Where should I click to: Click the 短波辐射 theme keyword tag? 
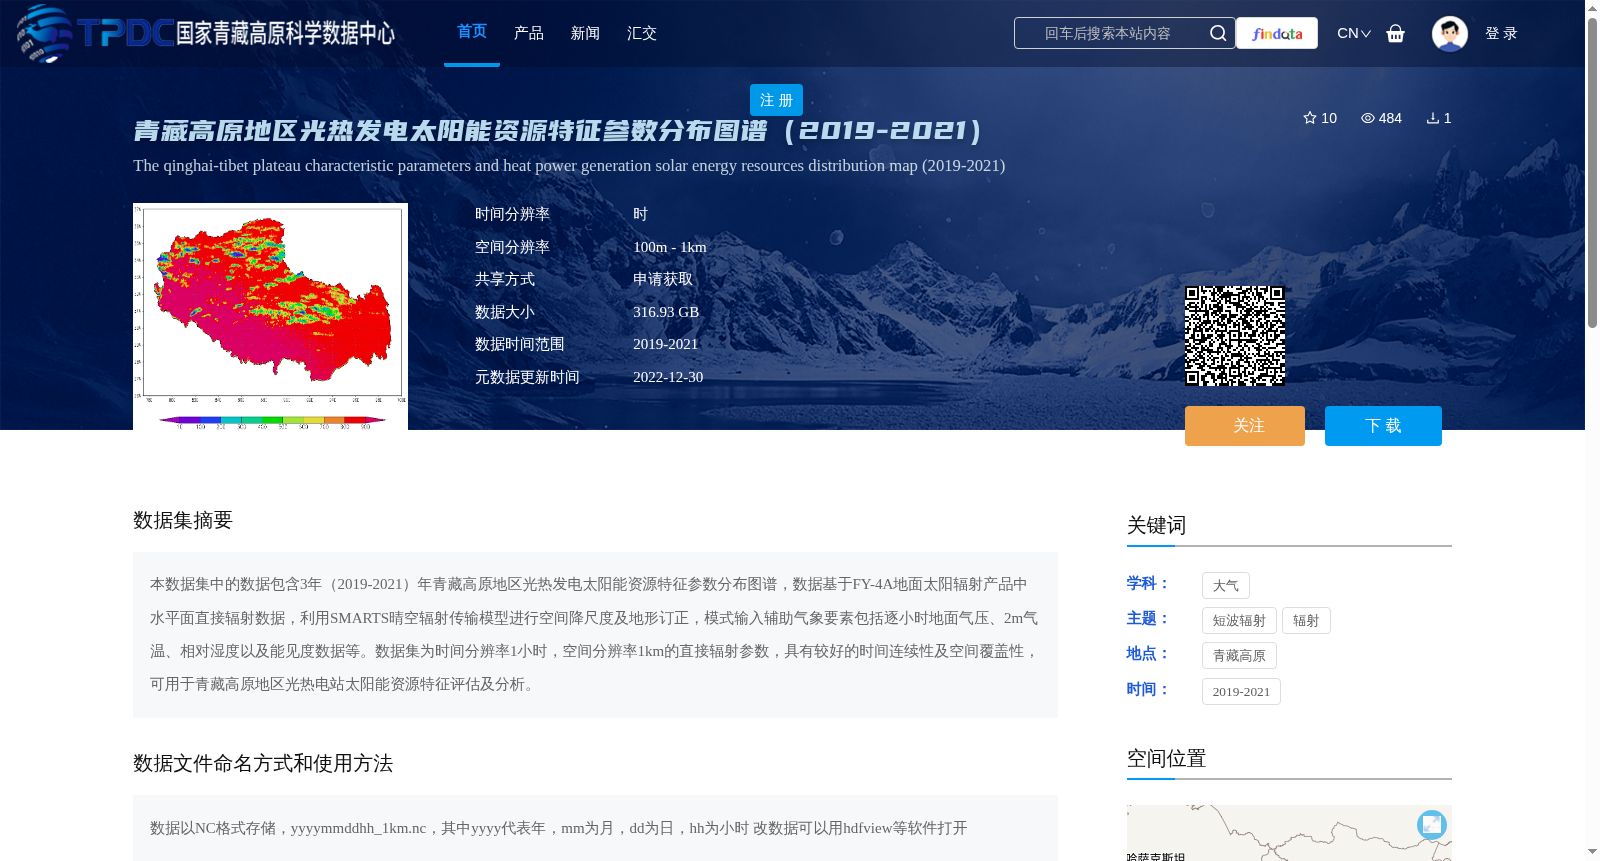point(1239,621)
